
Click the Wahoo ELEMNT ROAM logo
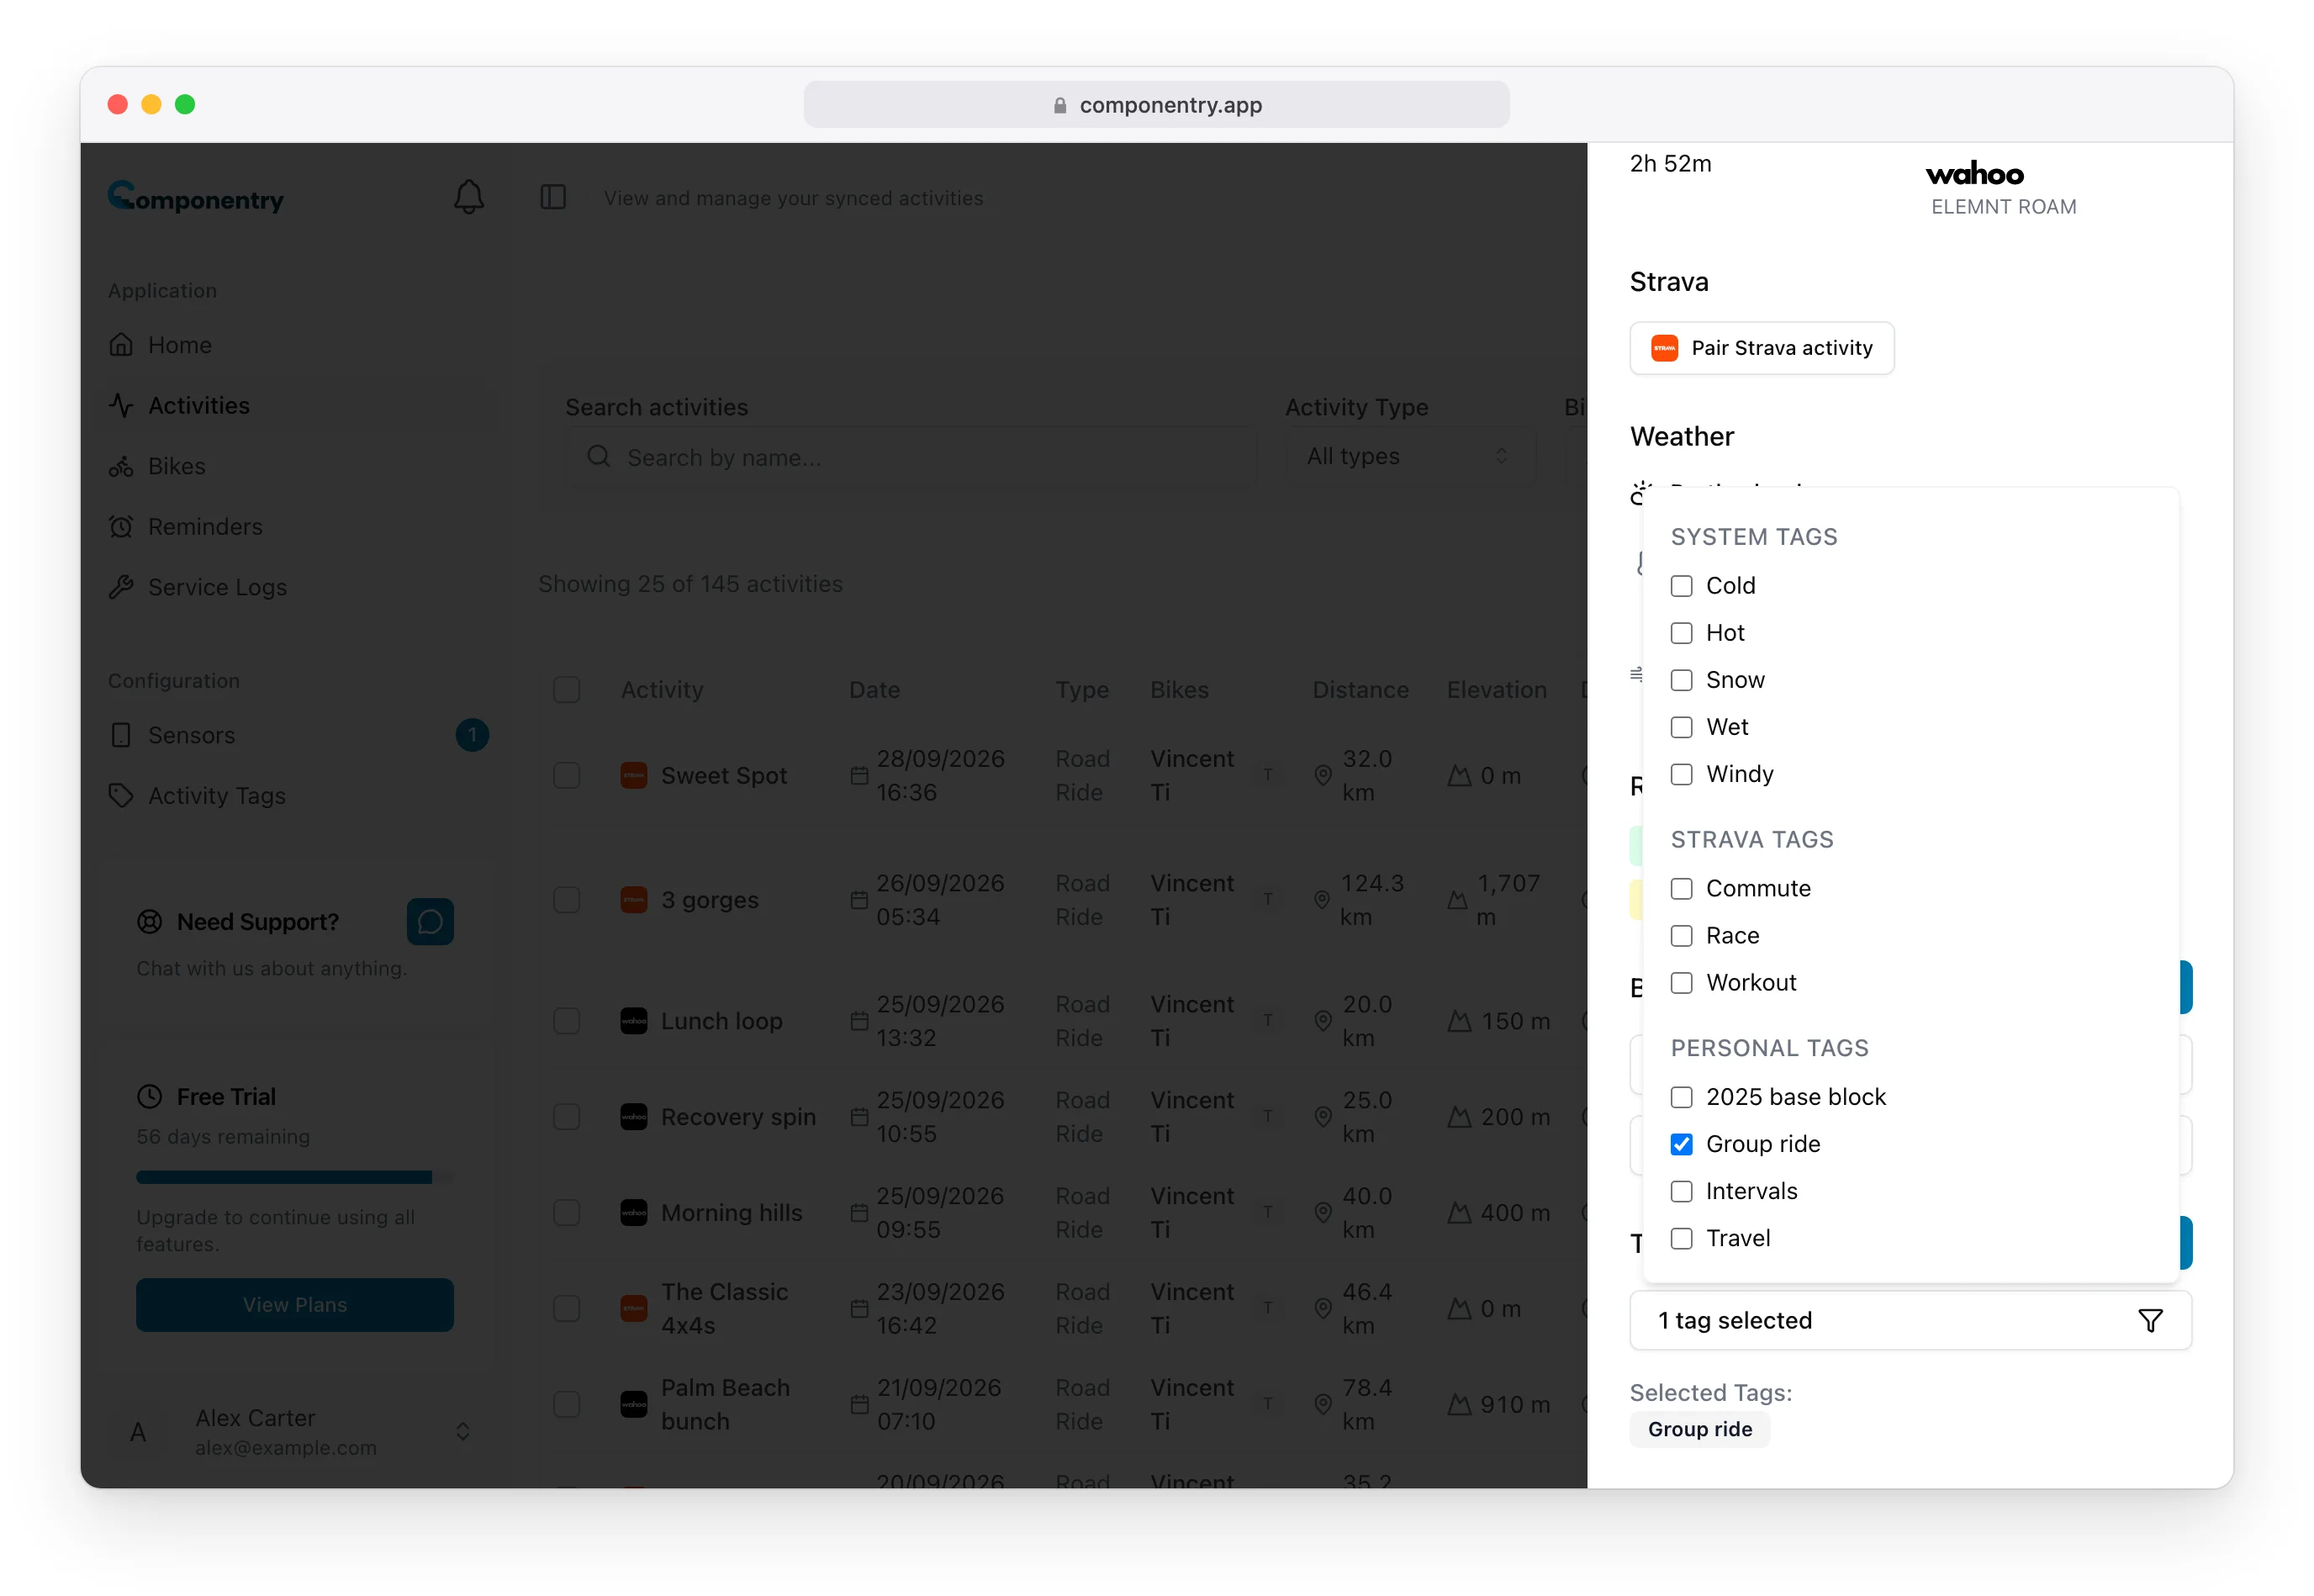point(1975,175)
